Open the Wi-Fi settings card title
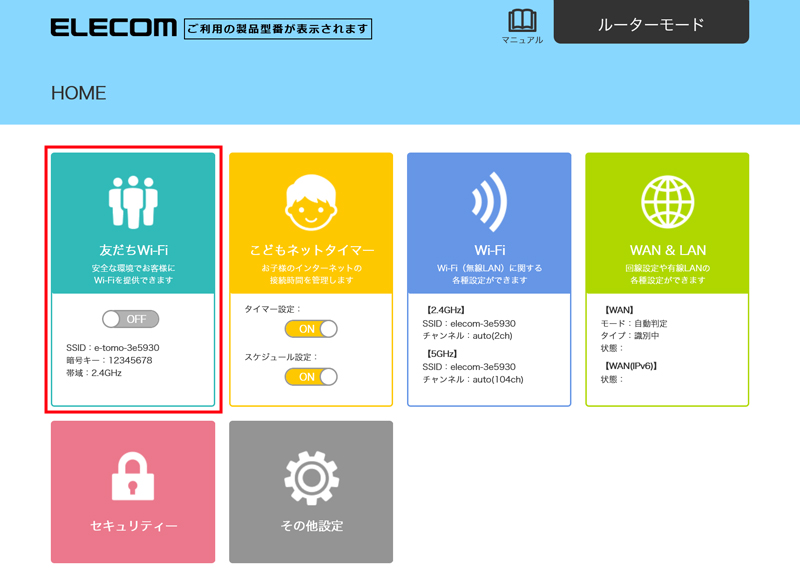The height and width of the screenshot is (582, 800). [x=489, y=250]
